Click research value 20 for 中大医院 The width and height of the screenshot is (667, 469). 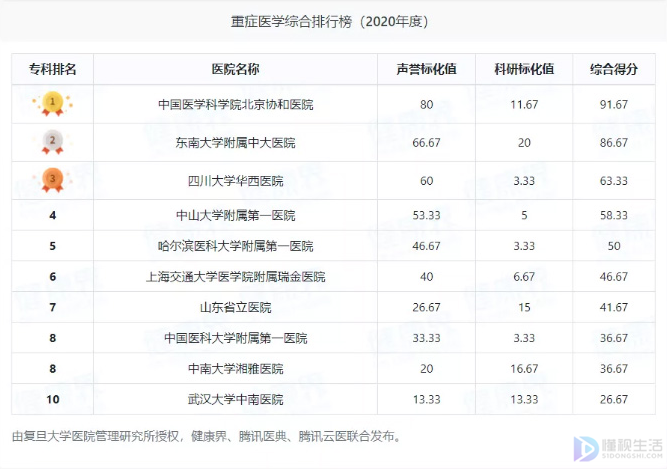pyautogui.click(x=524, y=143)
